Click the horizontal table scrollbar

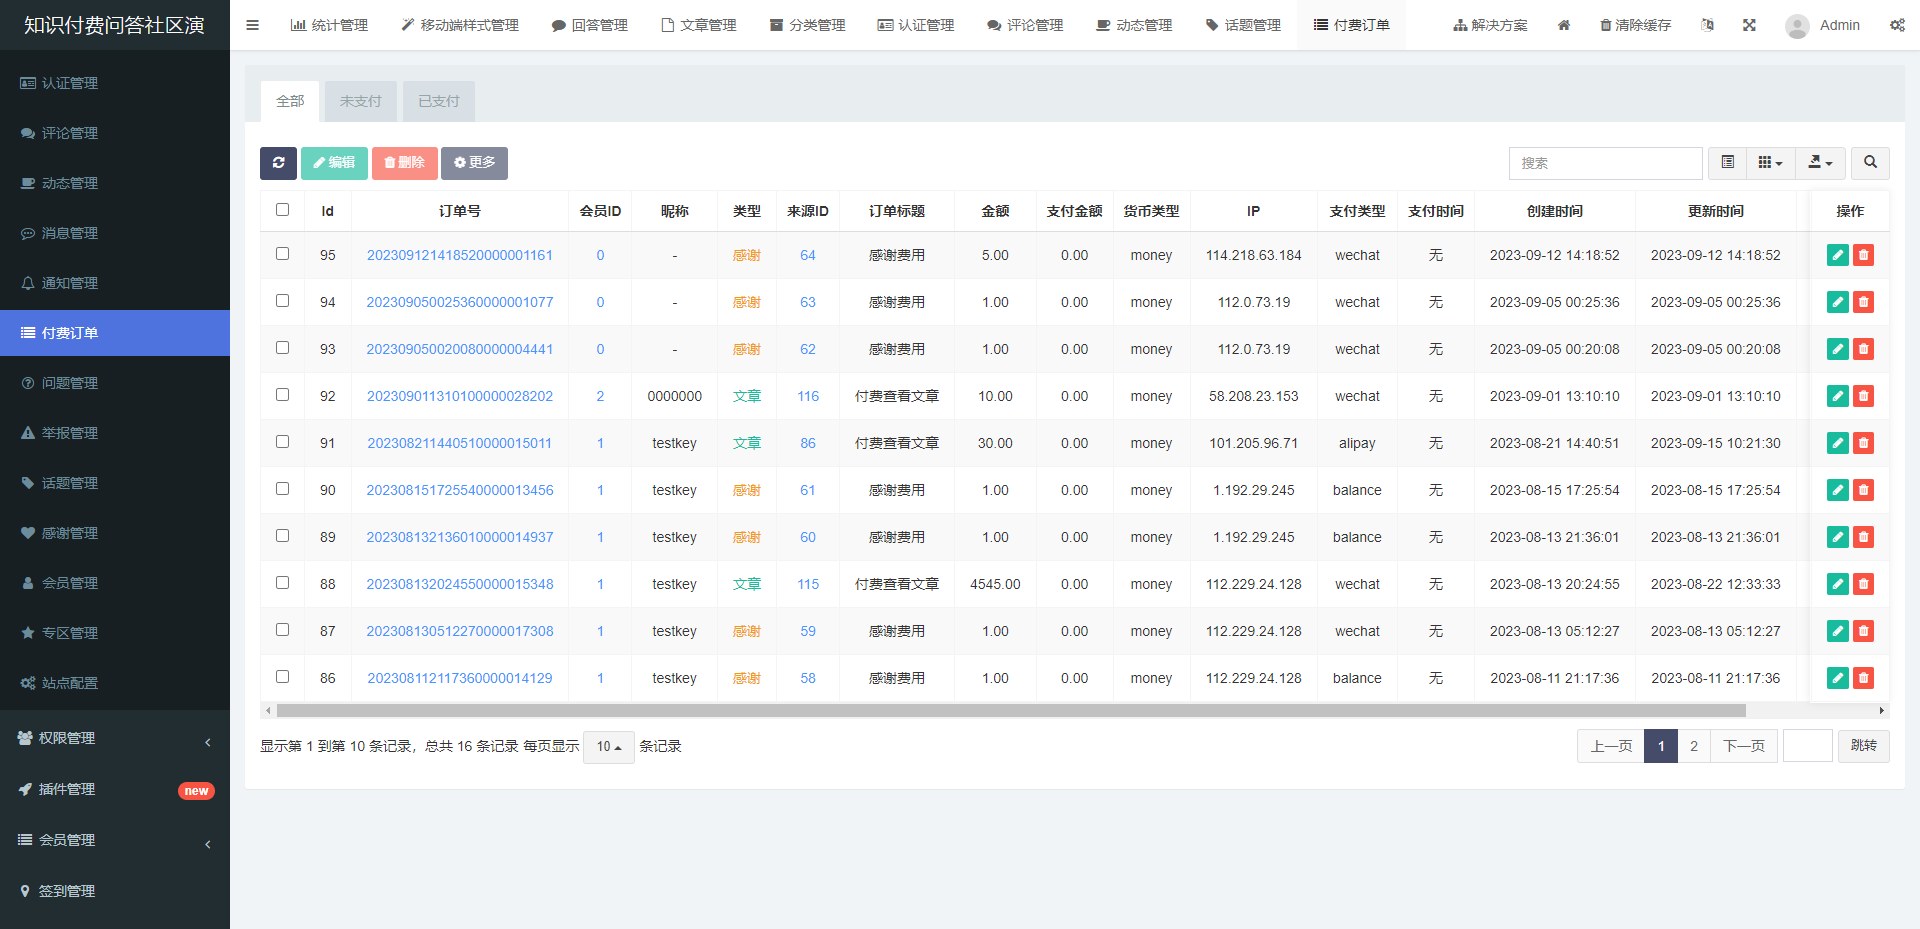tap(1010, 711)
